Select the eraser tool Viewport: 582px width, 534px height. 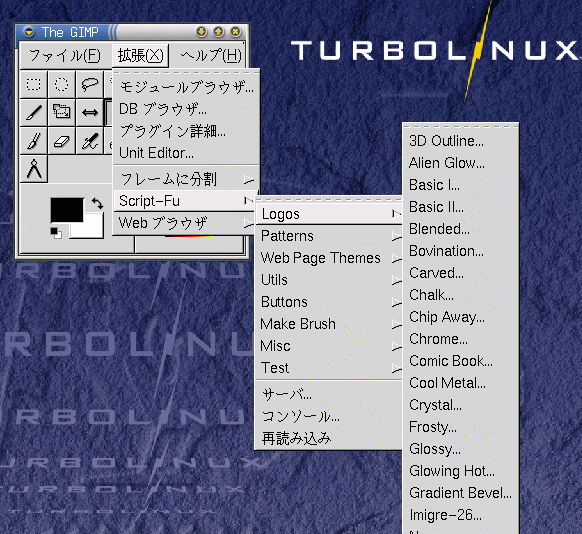point(62,141)
